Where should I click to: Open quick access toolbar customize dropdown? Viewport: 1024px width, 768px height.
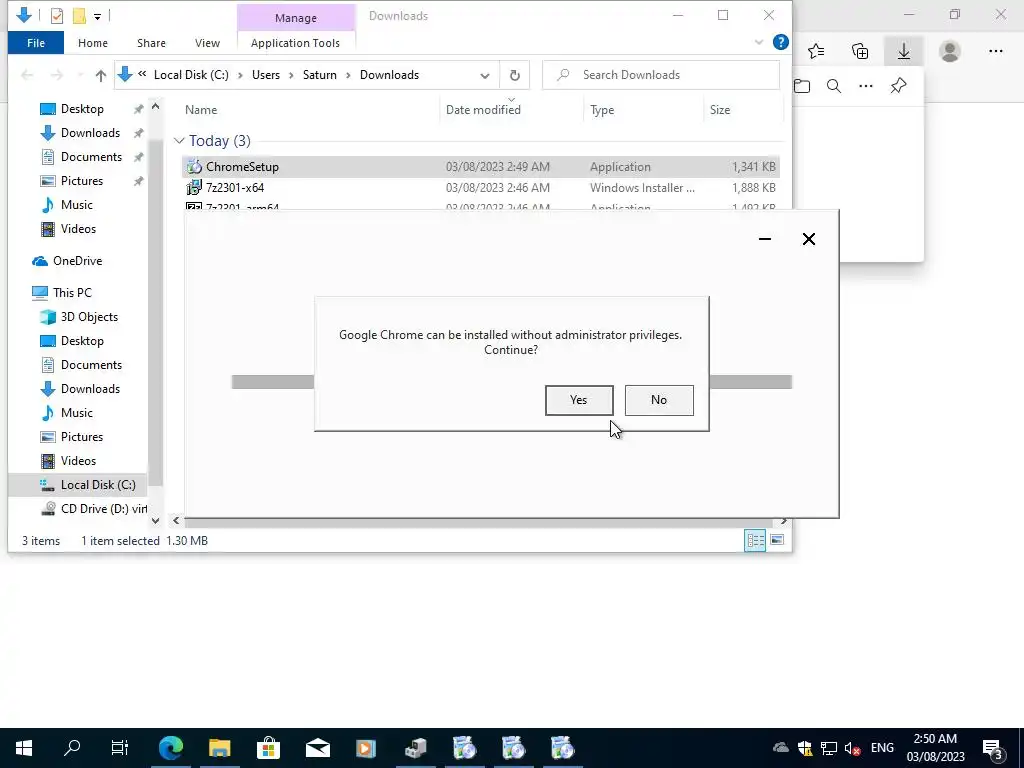pos(97,16)
